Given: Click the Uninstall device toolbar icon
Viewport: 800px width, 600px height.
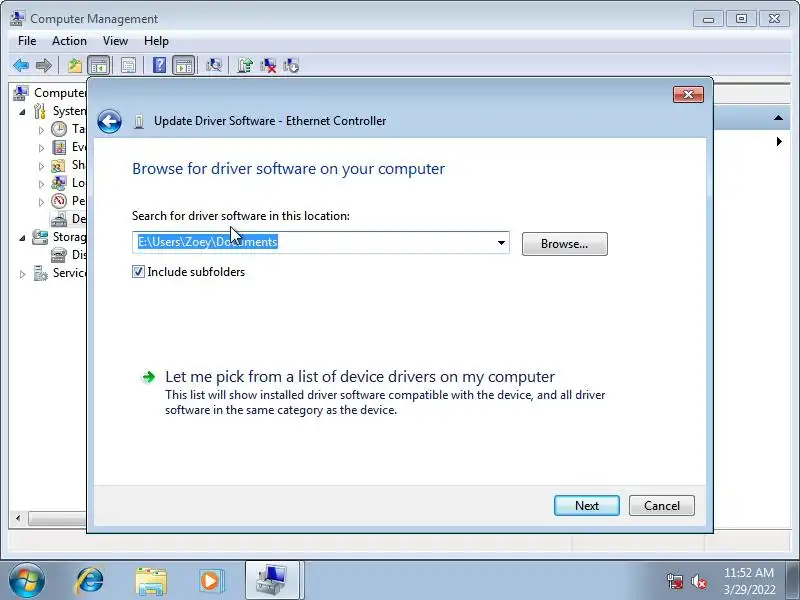Looking at the screenshot, I should point(268,65).
